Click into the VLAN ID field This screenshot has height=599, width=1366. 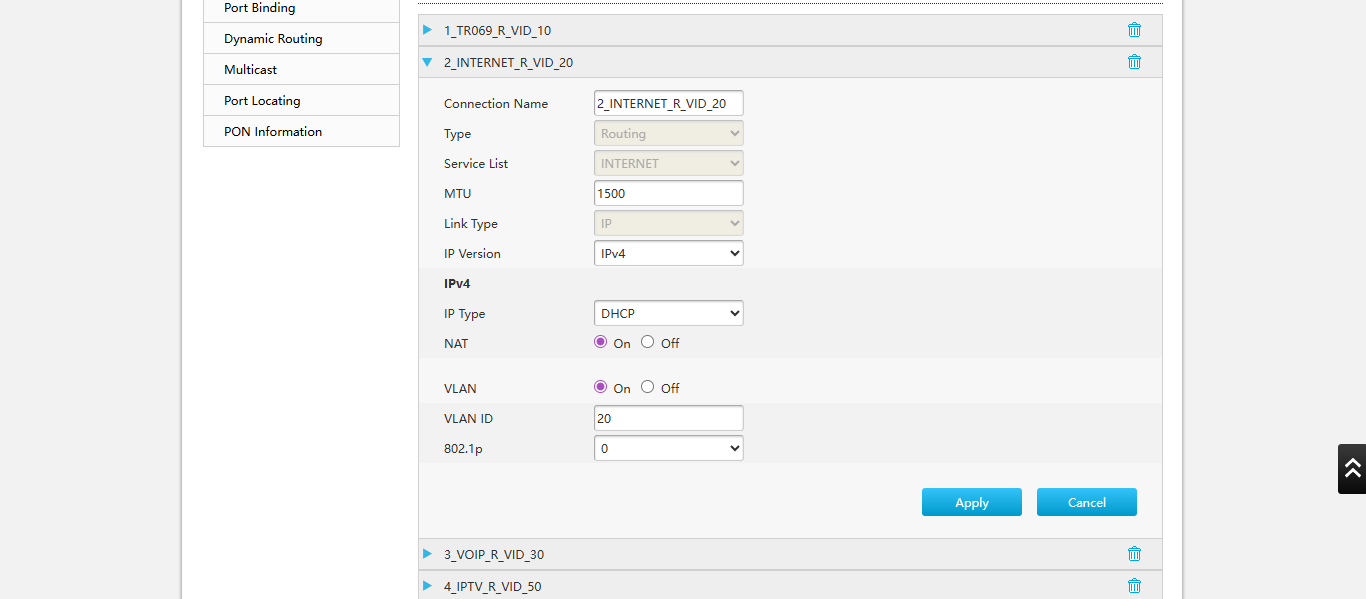click(668, 418)
